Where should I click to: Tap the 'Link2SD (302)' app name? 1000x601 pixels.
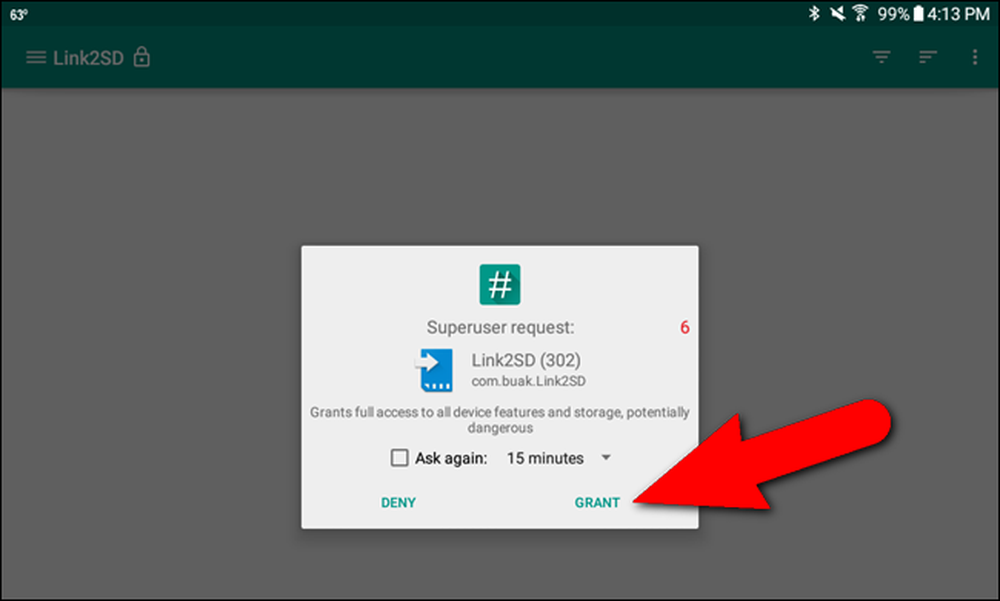(526, 360)
